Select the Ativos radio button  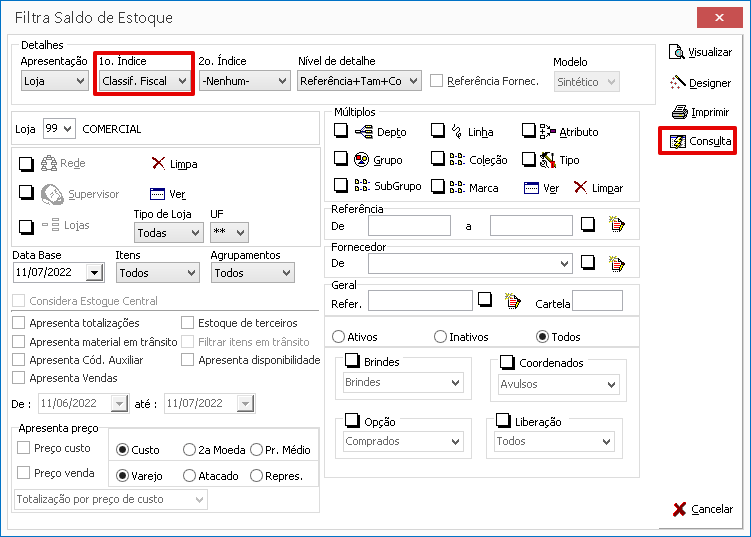(338, 337)
